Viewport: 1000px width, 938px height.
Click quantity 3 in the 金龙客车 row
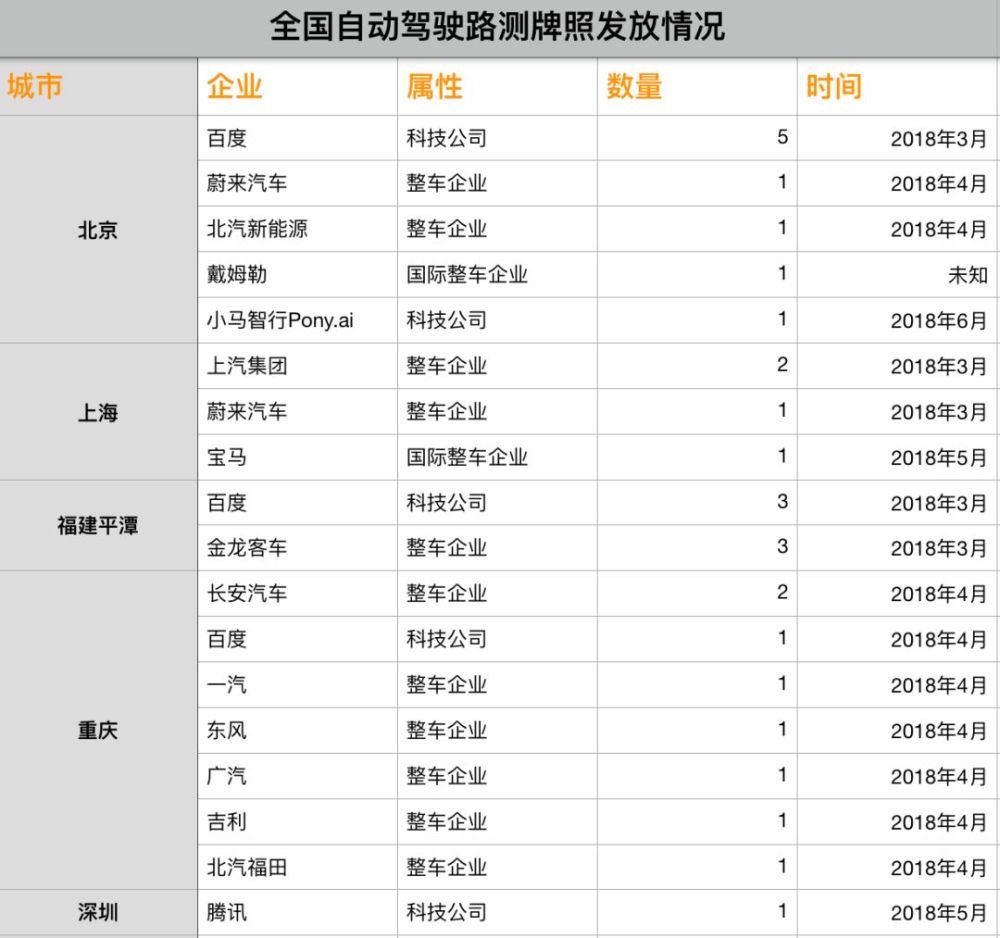tap(783, 546)
